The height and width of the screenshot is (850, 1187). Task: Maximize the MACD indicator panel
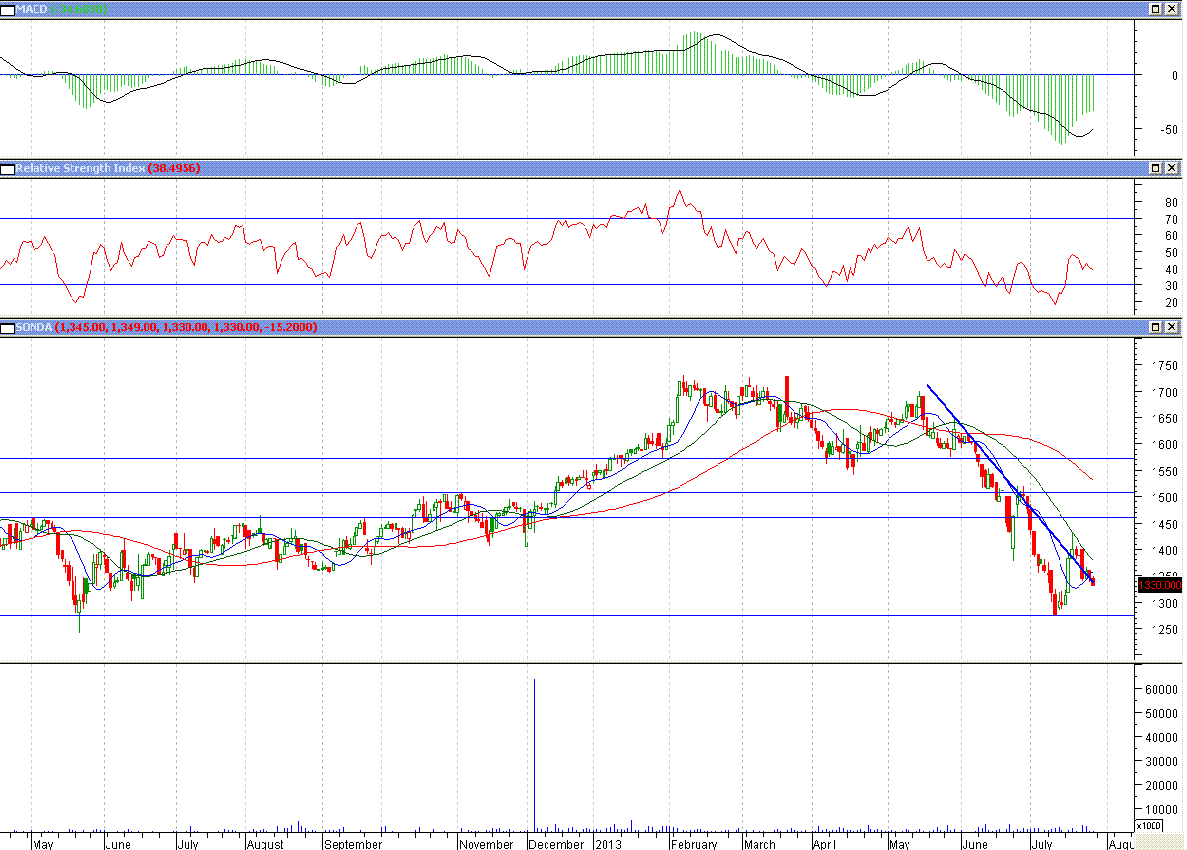click(x=1154, y=9)
